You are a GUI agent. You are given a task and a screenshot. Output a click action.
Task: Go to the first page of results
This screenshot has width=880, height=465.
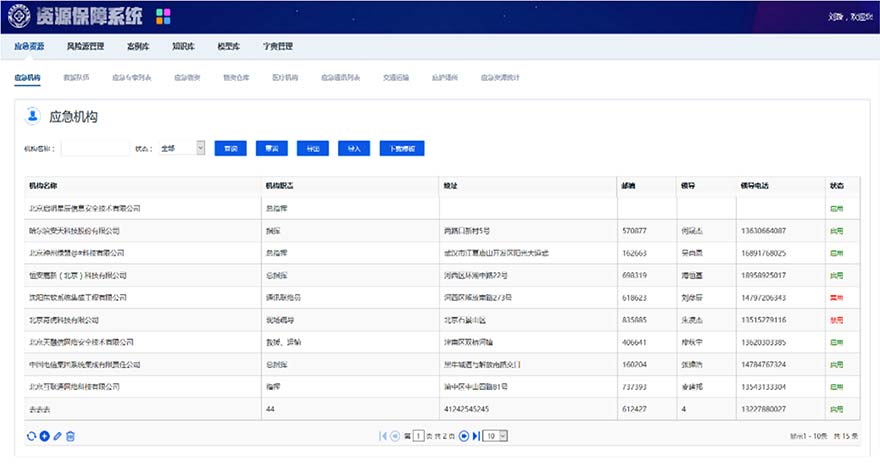(383, 436)
